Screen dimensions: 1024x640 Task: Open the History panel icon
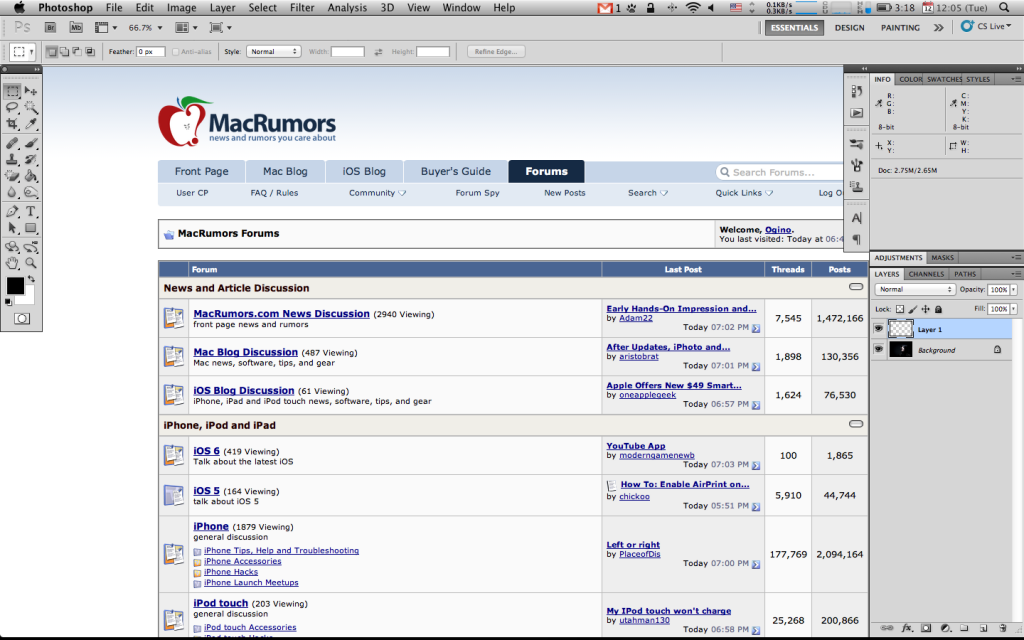point(856,91)
